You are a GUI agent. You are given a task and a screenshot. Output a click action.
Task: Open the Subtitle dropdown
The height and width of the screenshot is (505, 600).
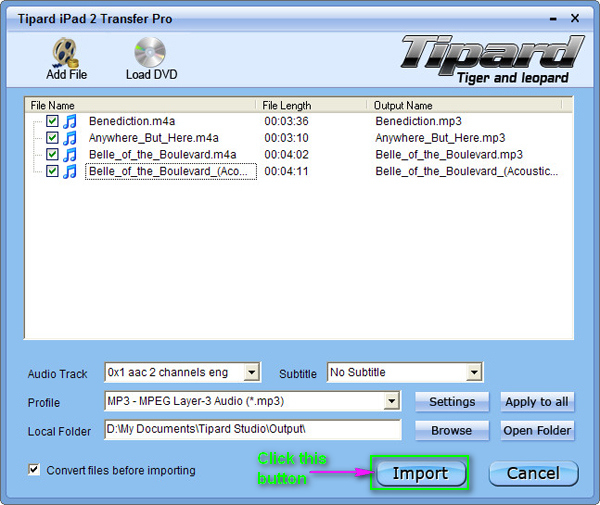(474, 372)
